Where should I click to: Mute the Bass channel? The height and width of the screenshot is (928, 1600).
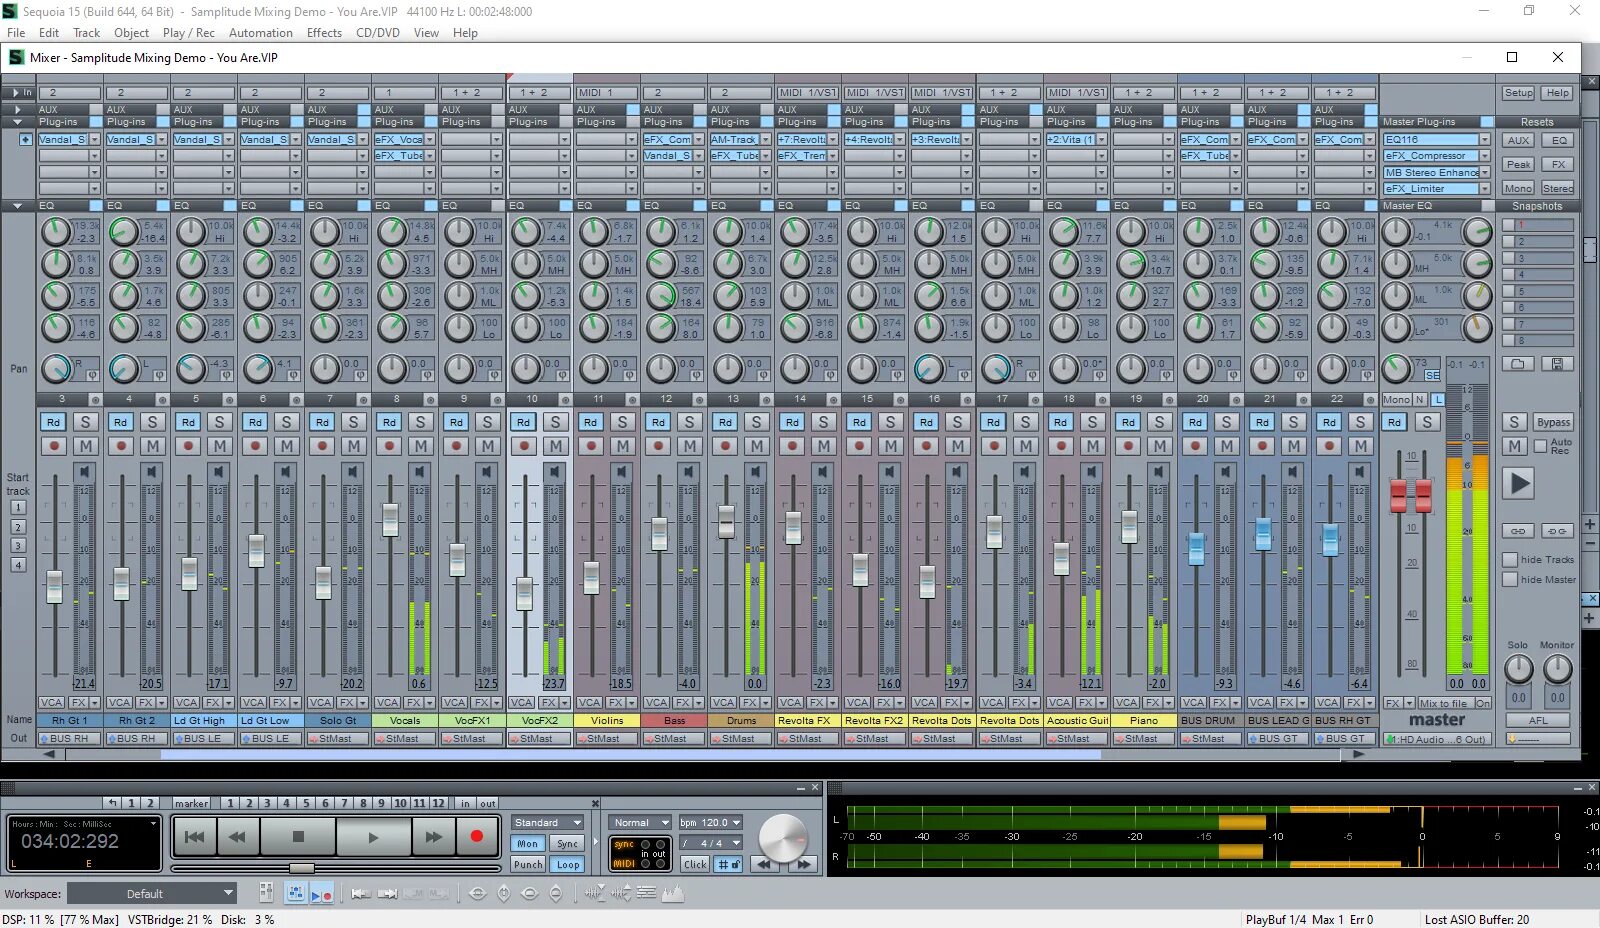(x=689, y=446)
